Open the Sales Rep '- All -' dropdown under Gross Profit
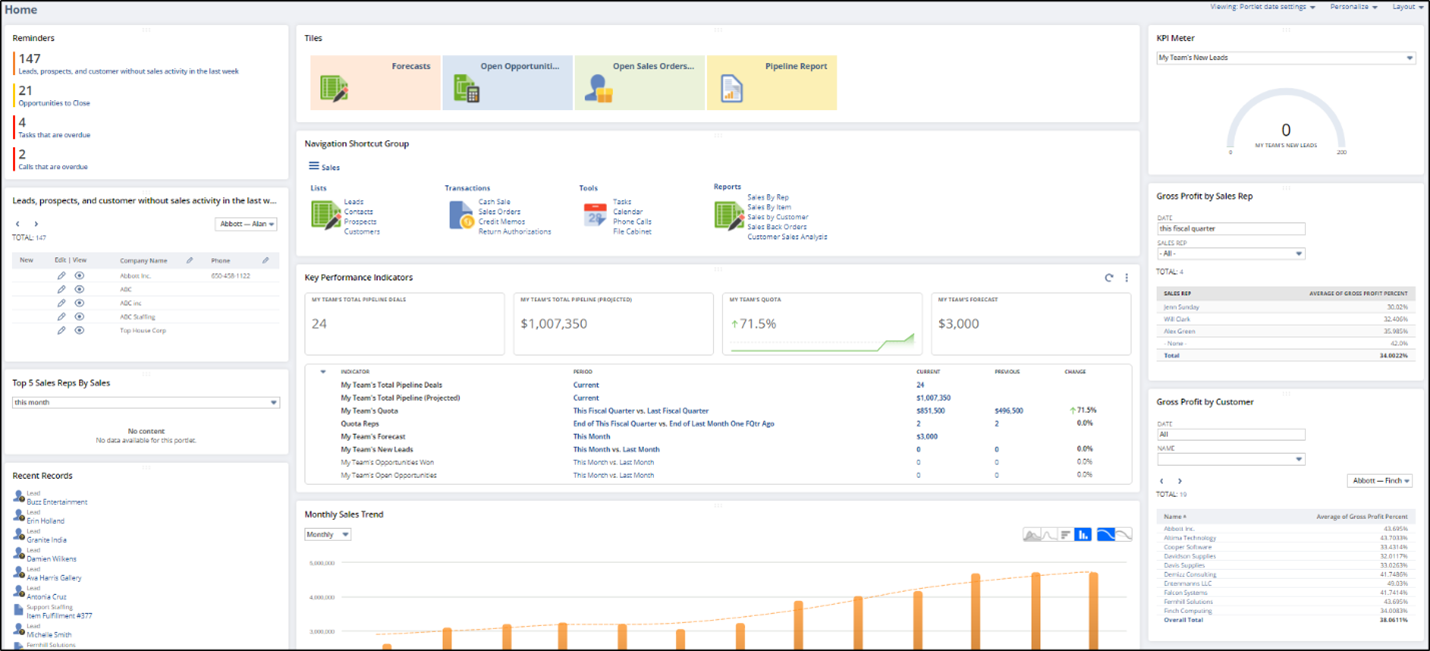1430x651 pixels. click(x=1232, y=252)
